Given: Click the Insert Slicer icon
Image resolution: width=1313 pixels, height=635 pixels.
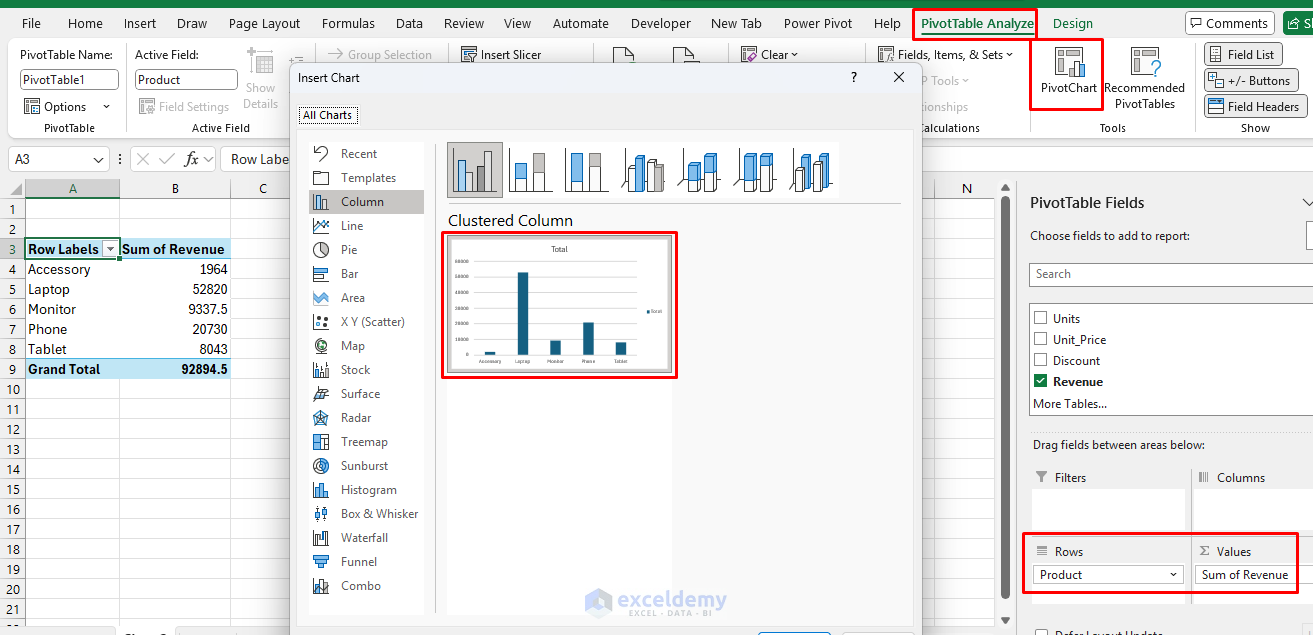Looking at the screenshot, I should click(467, 53).
